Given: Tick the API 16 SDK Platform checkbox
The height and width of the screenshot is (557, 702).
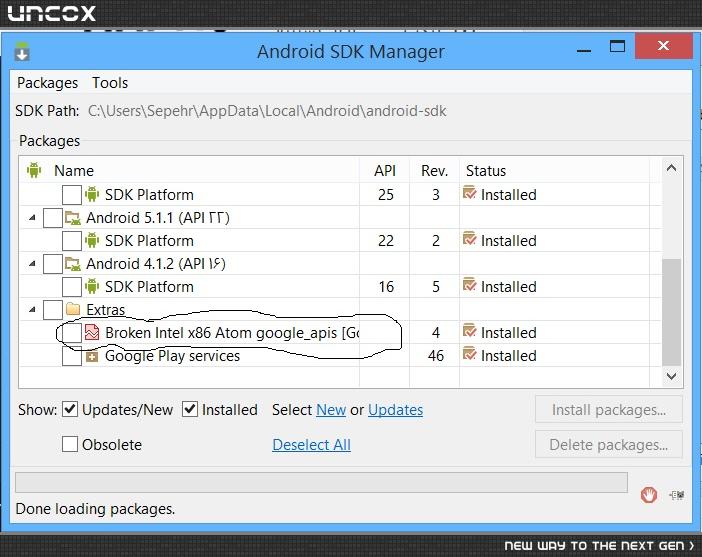Looking at the screenshot, I should (x=72, y=287).
